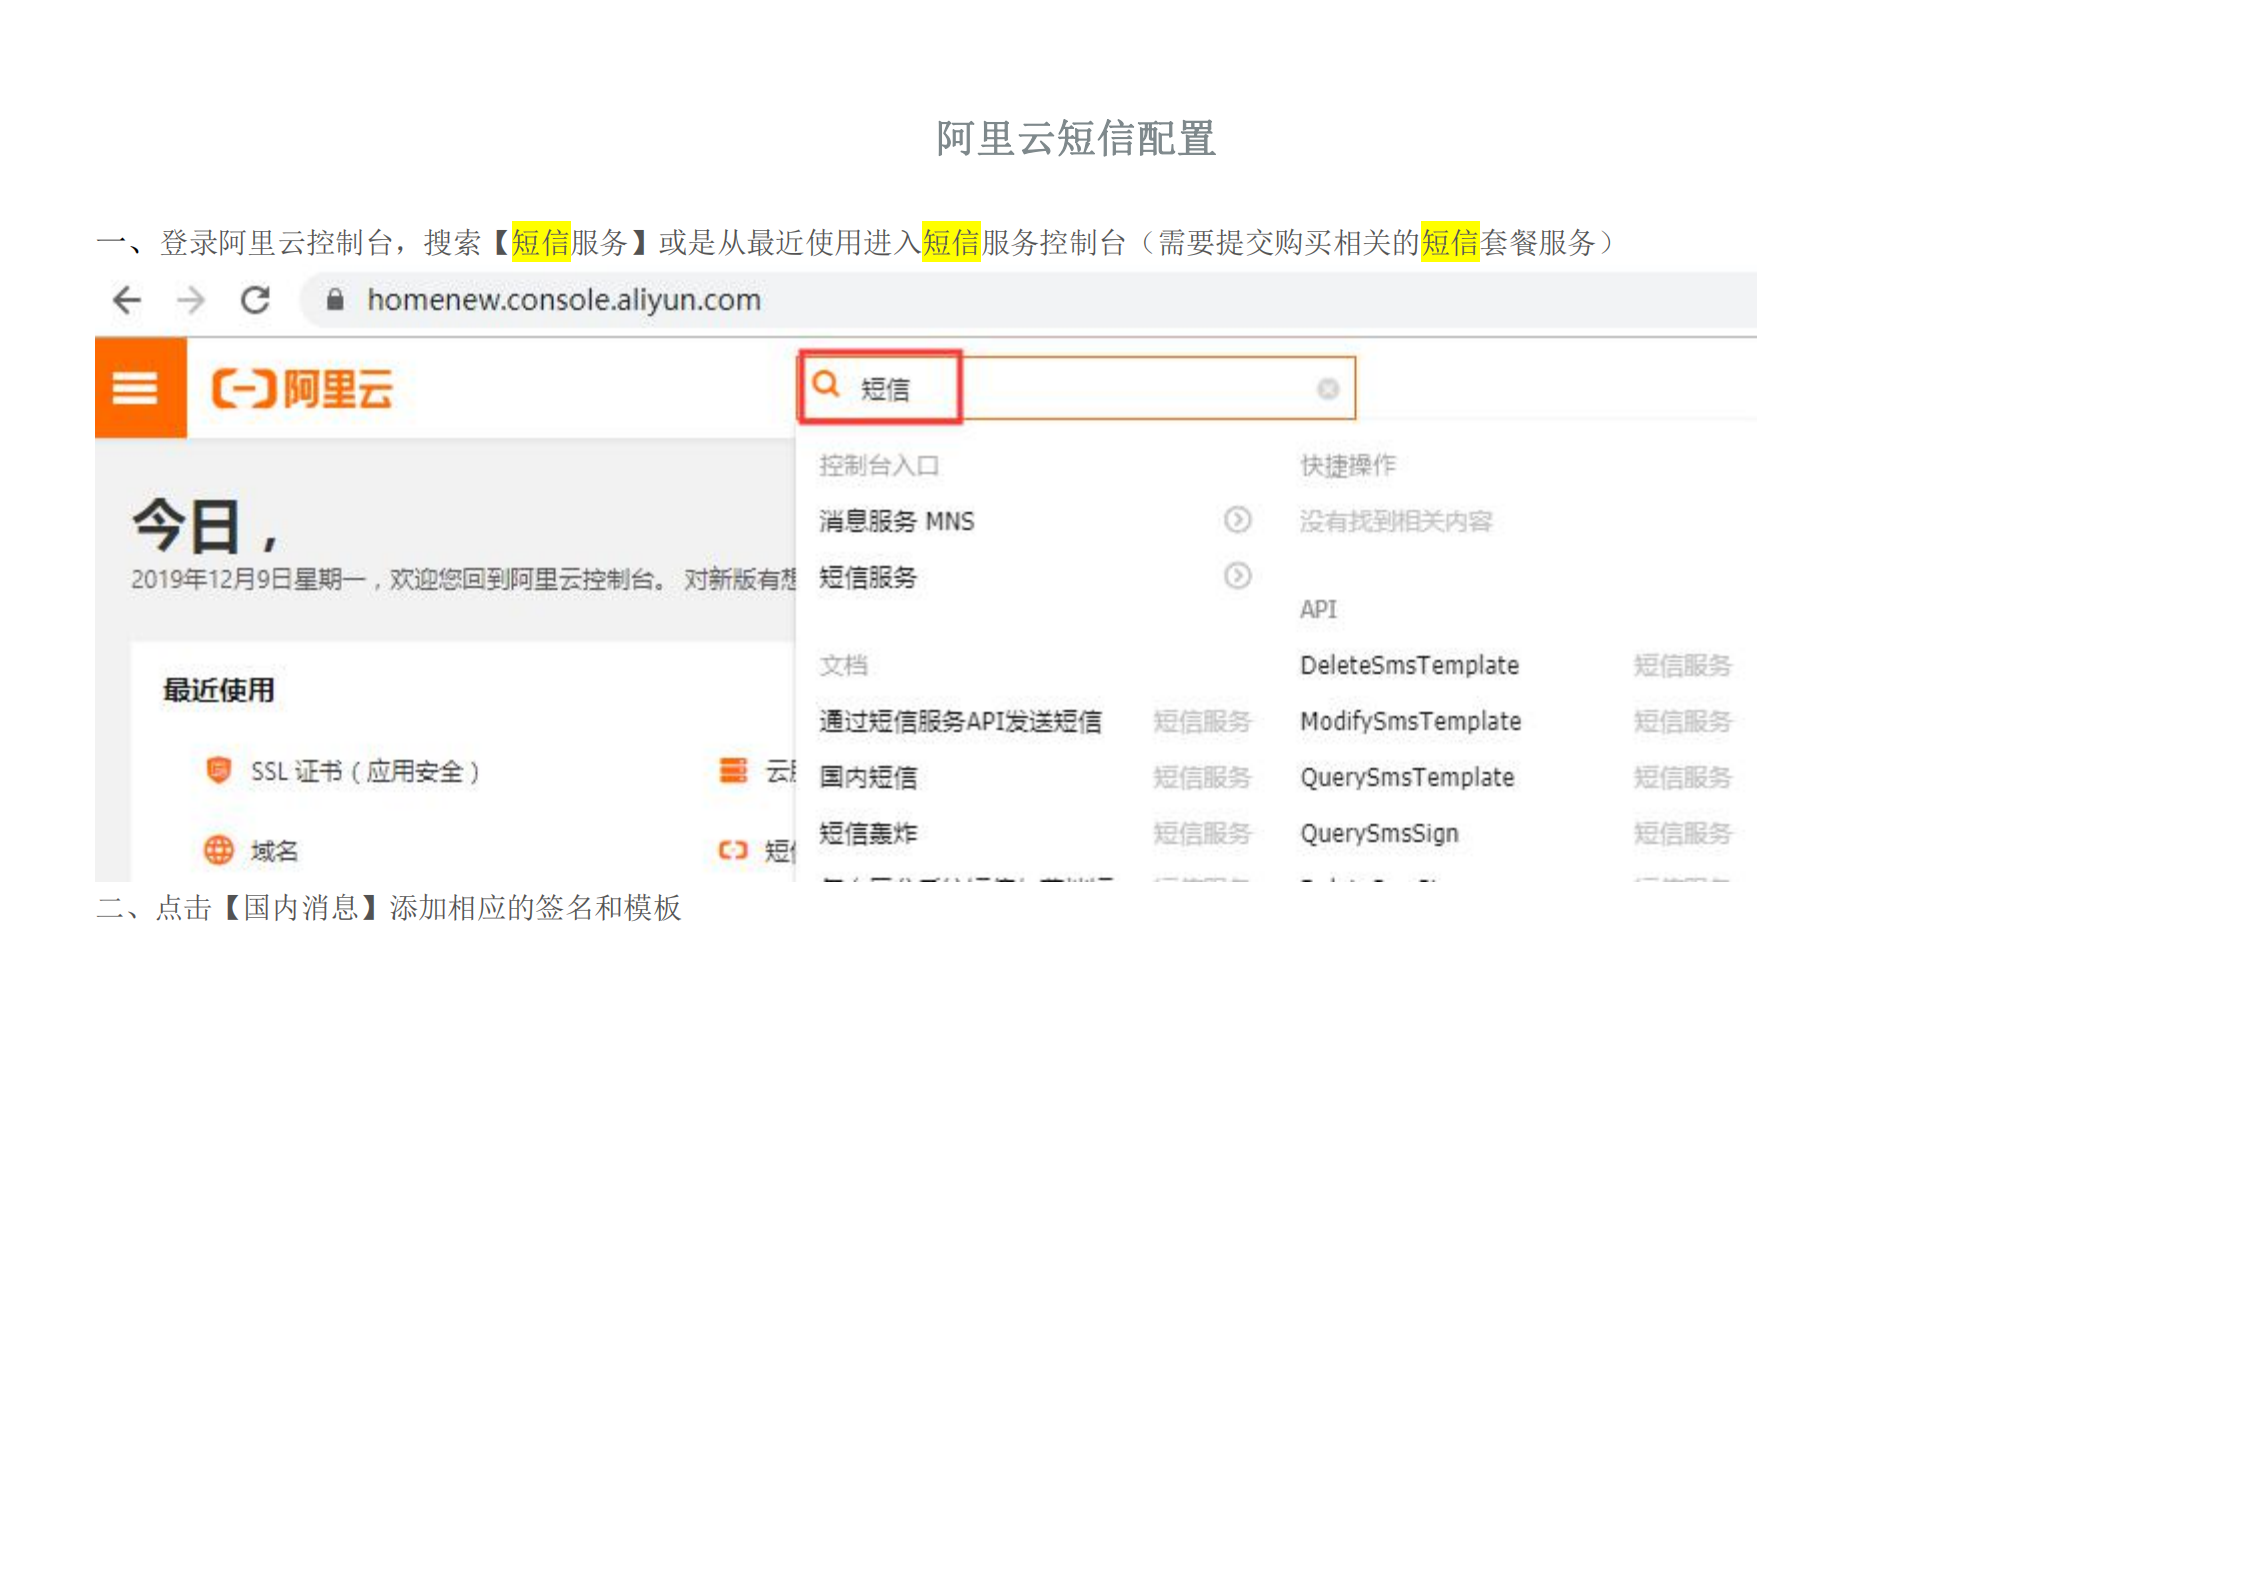Open the 短信轰炸 document
The image size is (2245, 1587).
pyautogui.click(x=867, y=833)
